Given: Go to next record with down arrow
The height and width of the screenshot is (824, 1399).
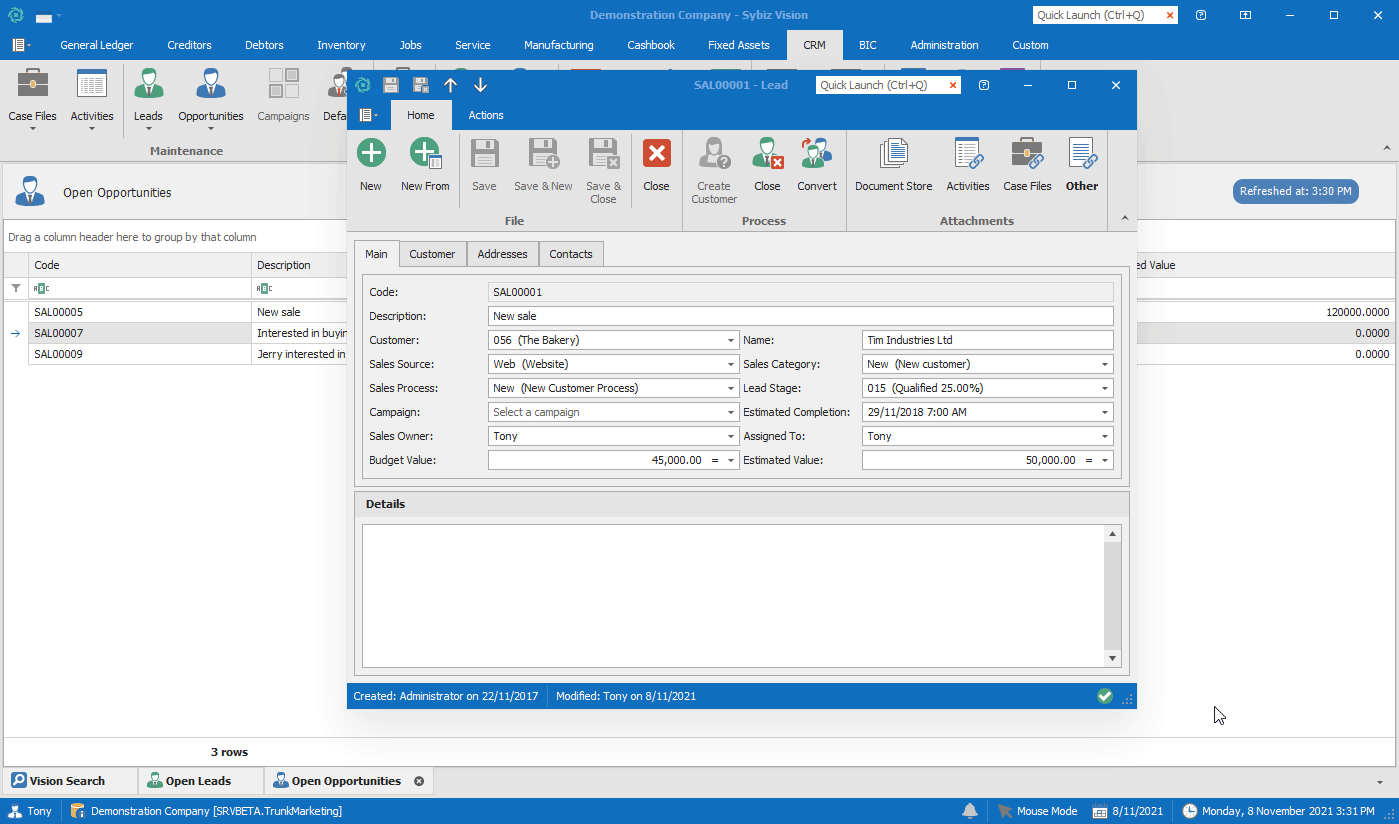Looking at the screenshot, I should (x=480, y=86).
